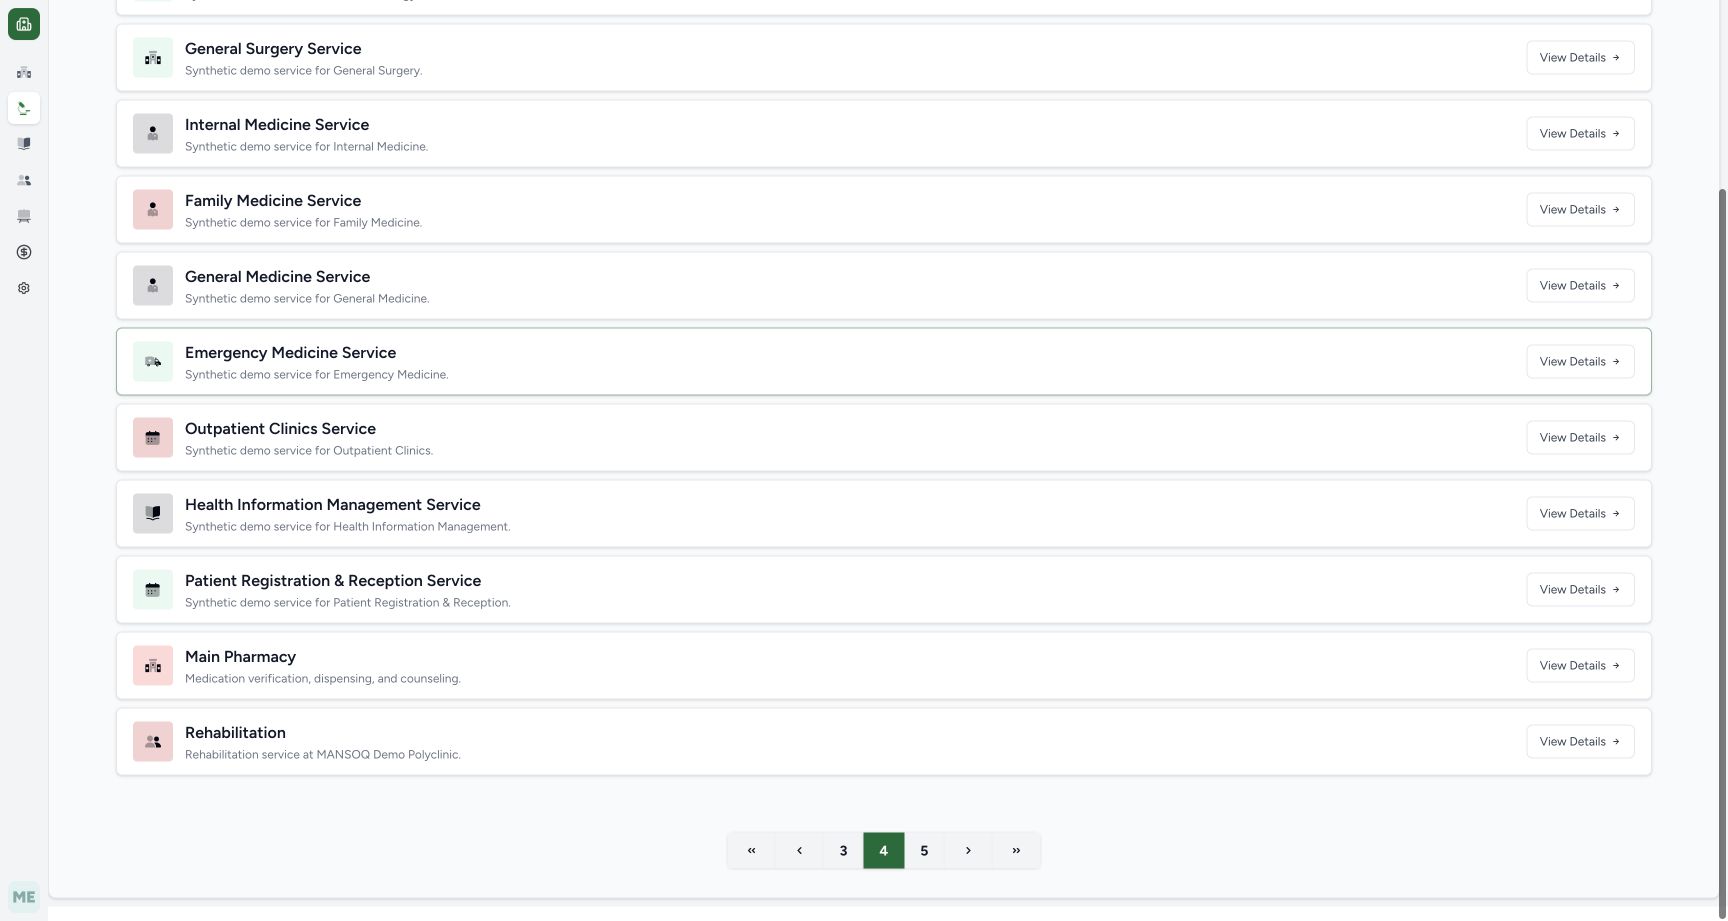The height and width of the screenshot is (921, 1728).
Task: Go to next page arrow
Action: (968, 851)
